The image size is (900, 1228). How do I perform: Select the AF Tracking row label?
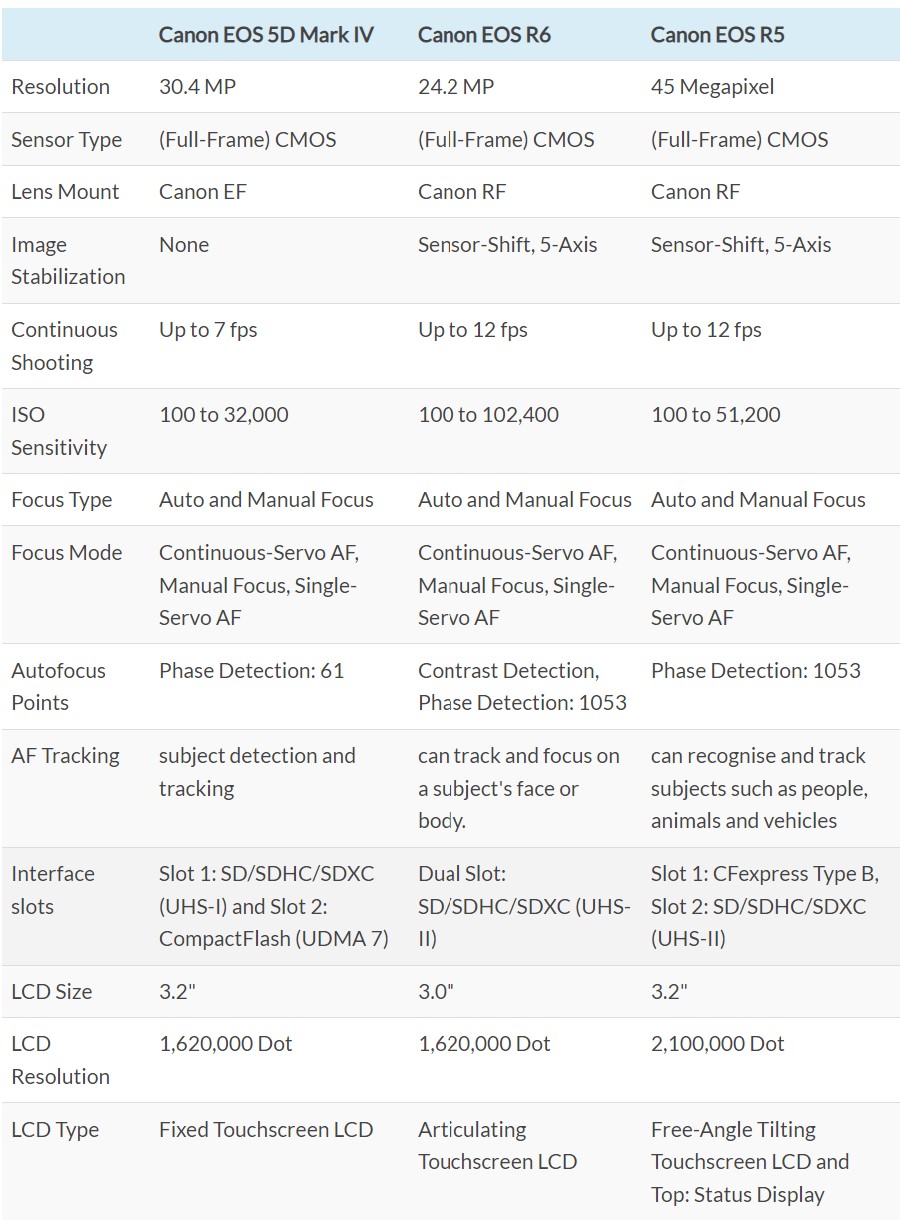[65, 756]
